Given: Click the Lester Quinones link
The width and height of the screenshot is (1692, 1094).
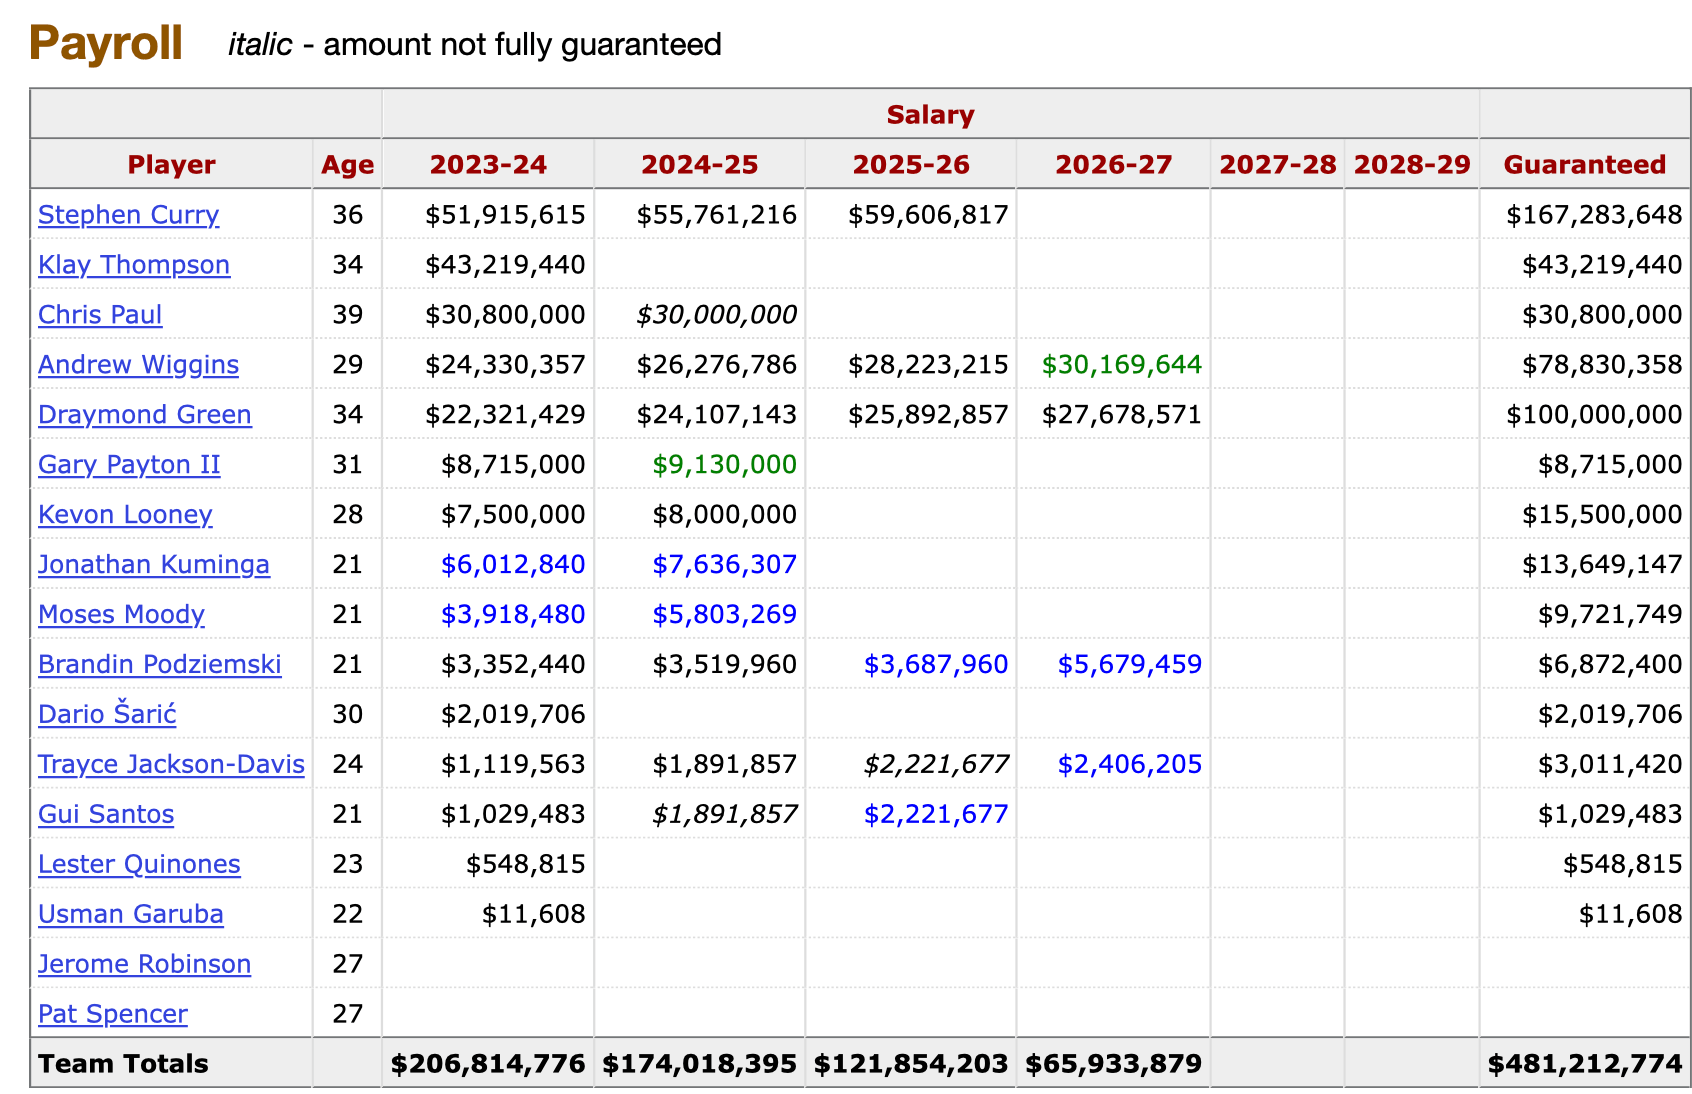Looking at the screenshot, I should tap(139, 865).
